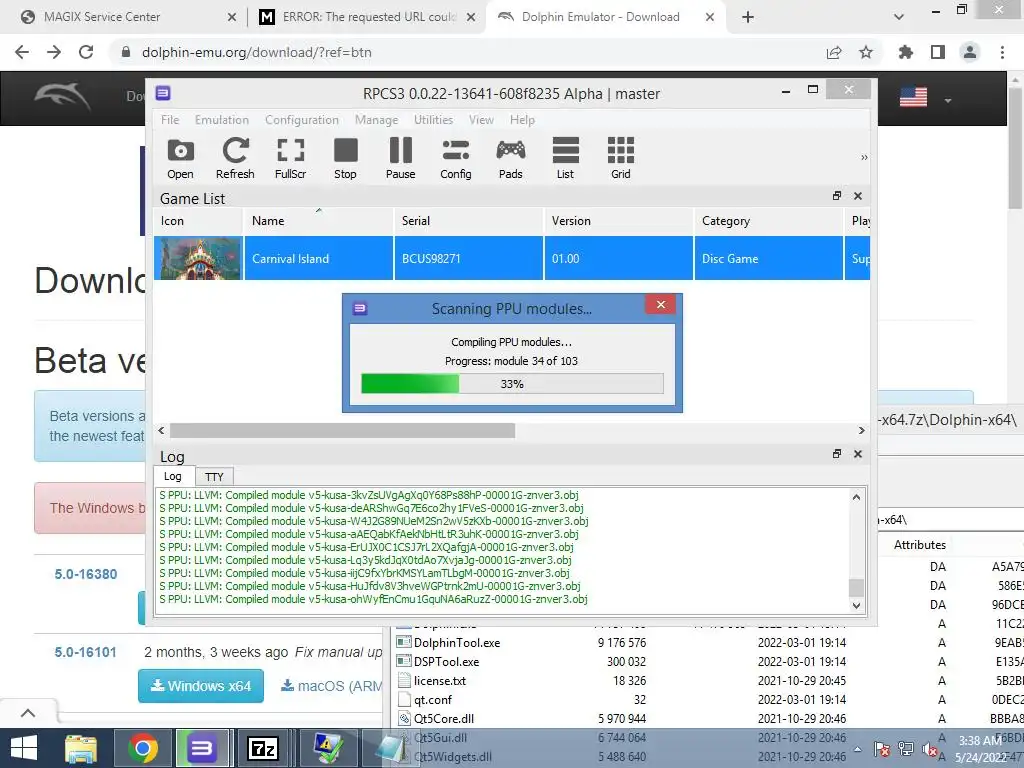Image resolution: width=1024 pixels, height=768 pixels.
Task: Select DolphinTool.exe in 7-Zip window
Action: pos(457,643)
